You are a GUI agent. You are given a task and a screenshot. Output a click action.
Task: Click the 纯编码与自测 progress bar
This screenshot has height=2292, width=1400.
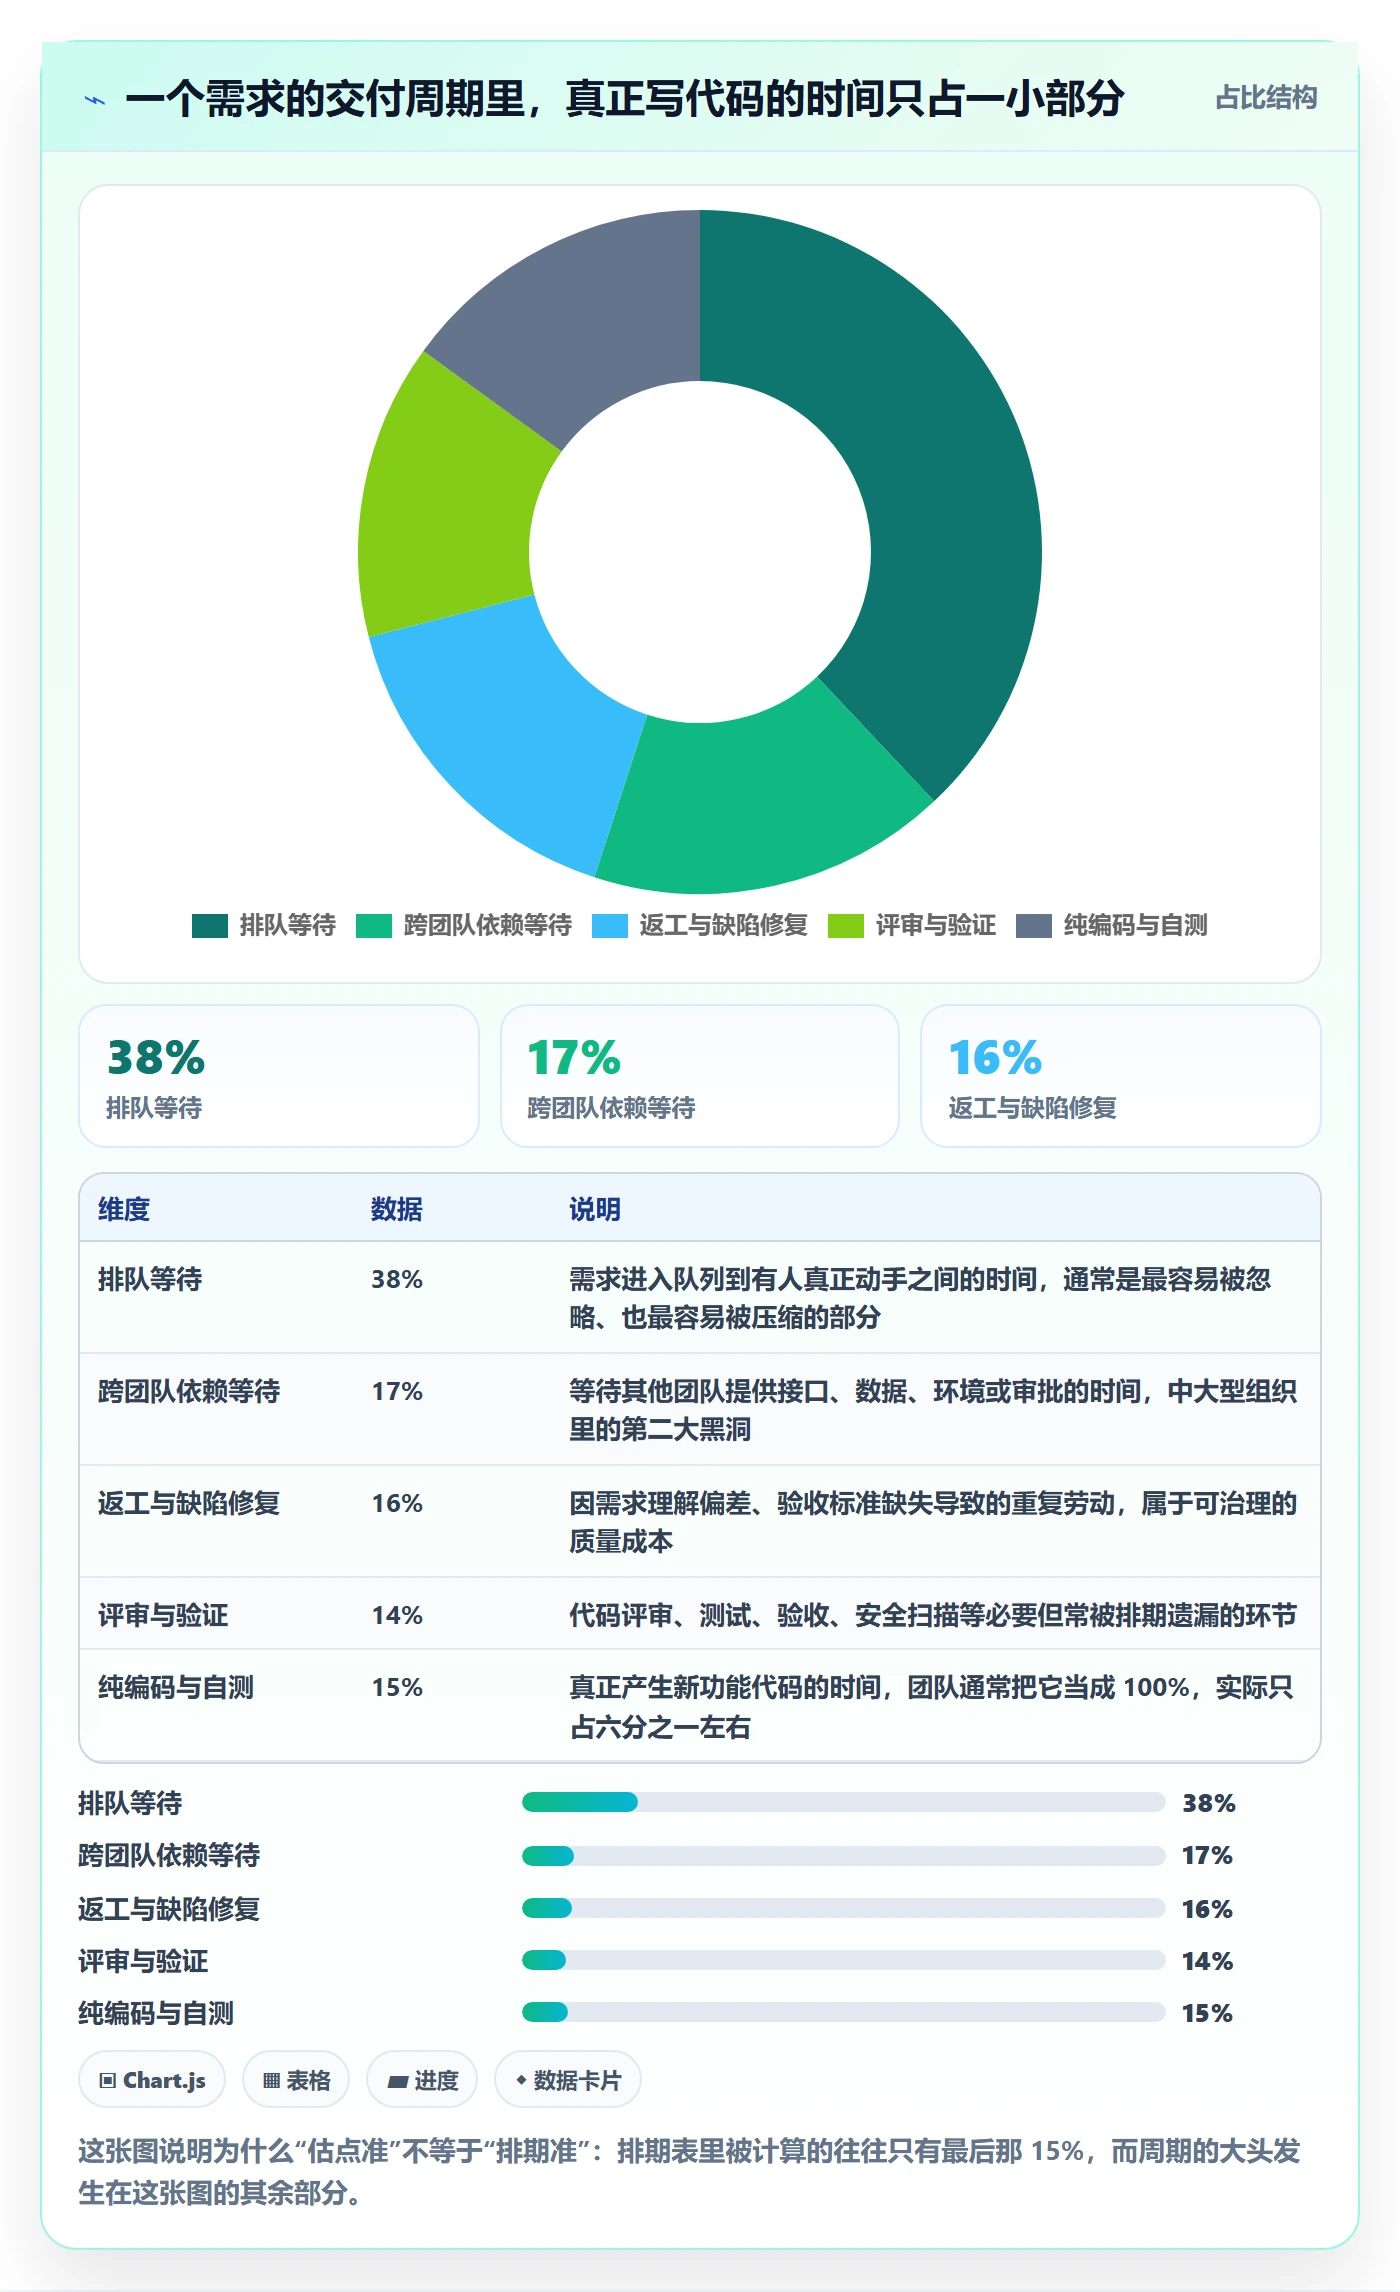(844, 2012)
